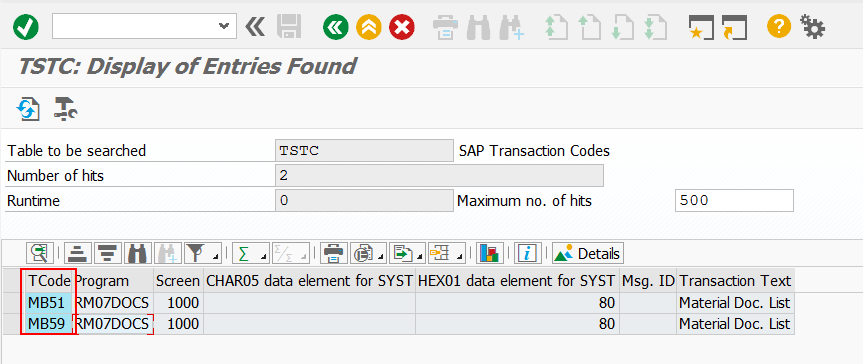Click Maximum no. of hits field
Viewport: 863px width, 364px height.
[734, 201]
